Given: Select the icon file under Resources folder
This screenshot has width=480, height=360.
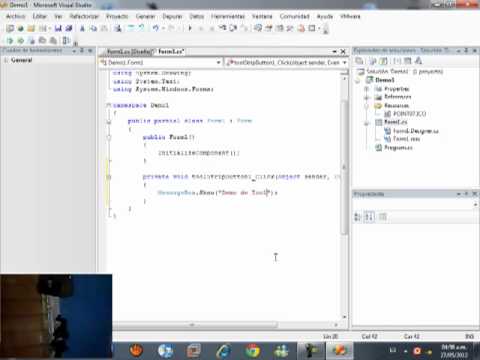Looking at the screenshot, I should 409,114.
